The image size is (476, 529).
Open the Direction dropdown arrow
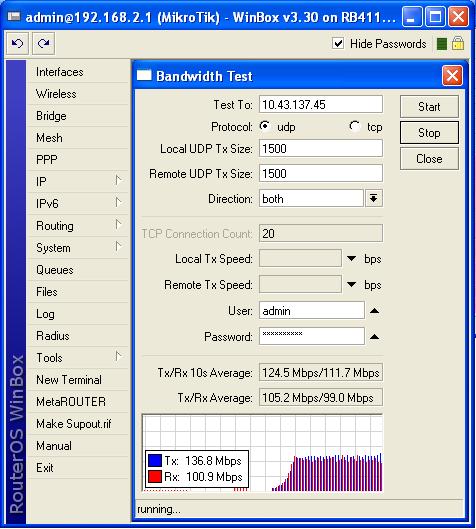(x=373, y=198)
